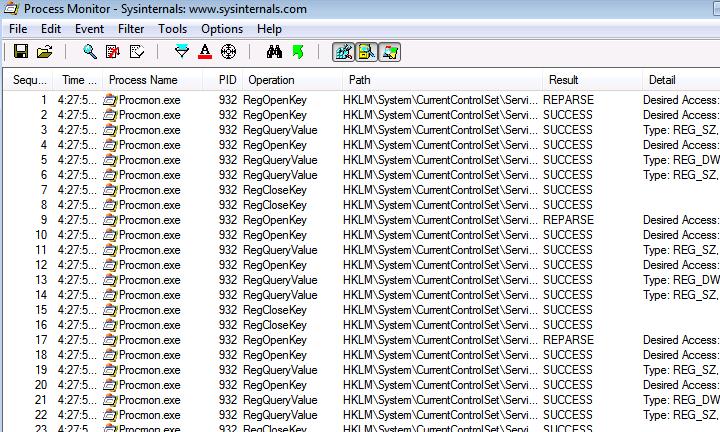Toggle Capture with the magnifying glass icon

pyautogui.click(x=90, y=51)
